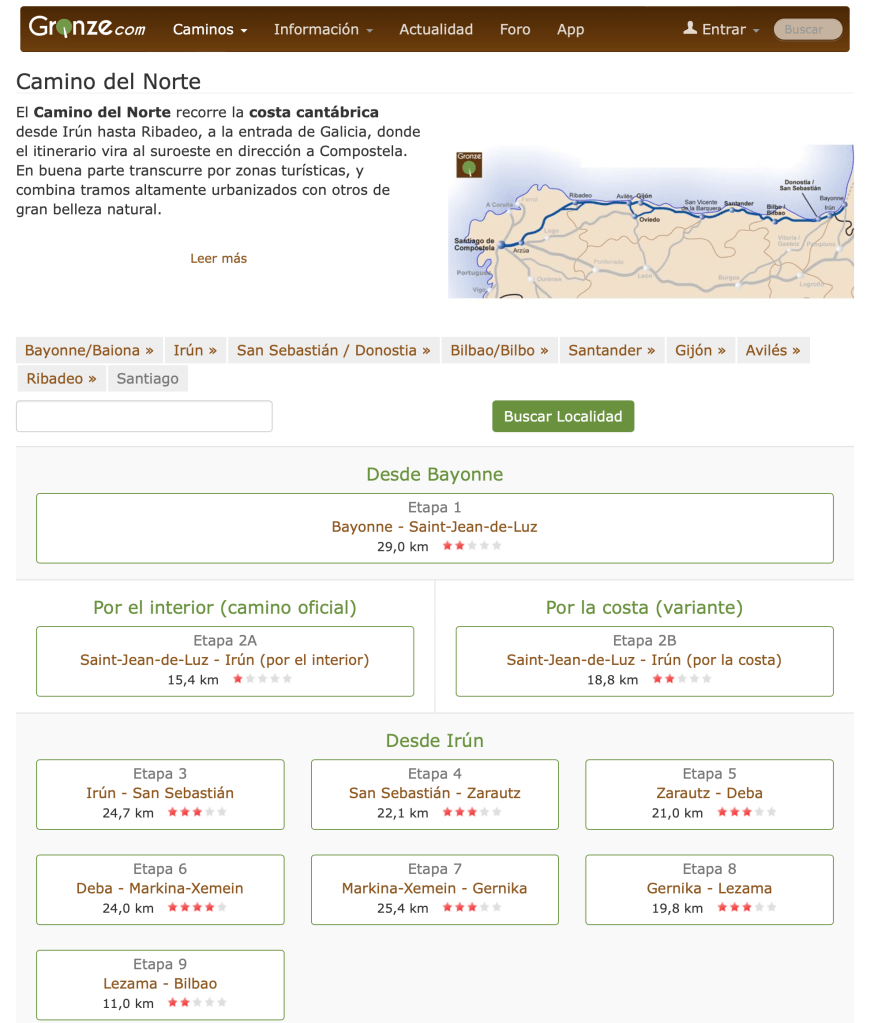This screenshot has height=1023, width=870.
Task: Expand the Información dropdown menu
Action: [x=323, y=30]
